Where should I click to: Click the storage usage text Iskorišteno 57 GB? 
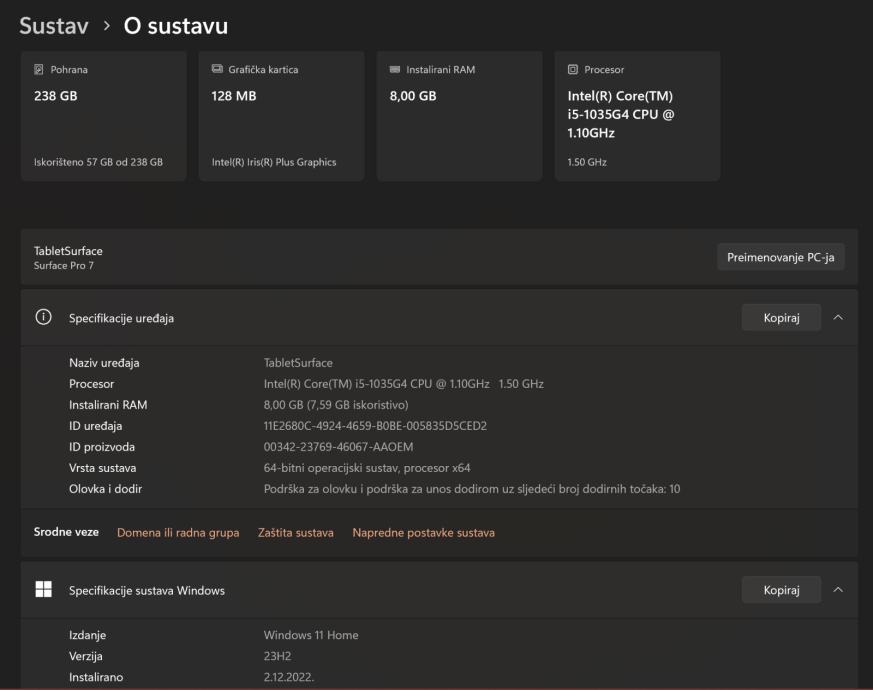coord(99,164)
